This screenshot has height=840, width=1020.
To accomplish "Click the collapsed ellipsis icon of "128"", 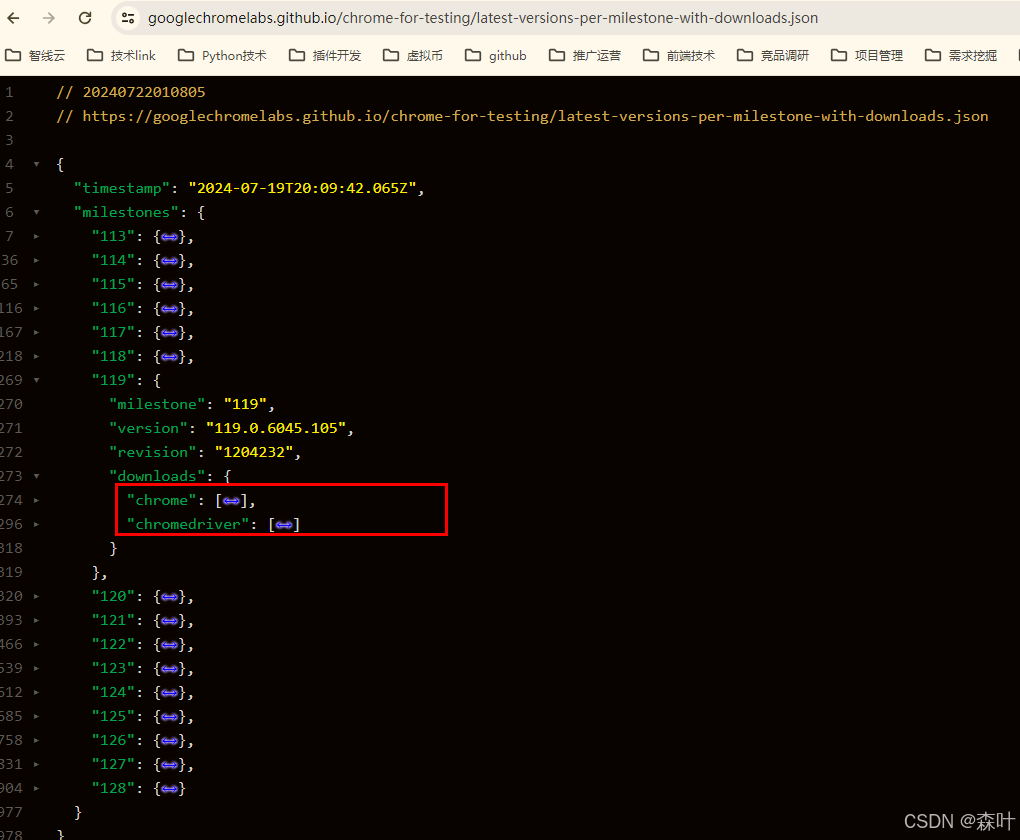I will 170,789.
